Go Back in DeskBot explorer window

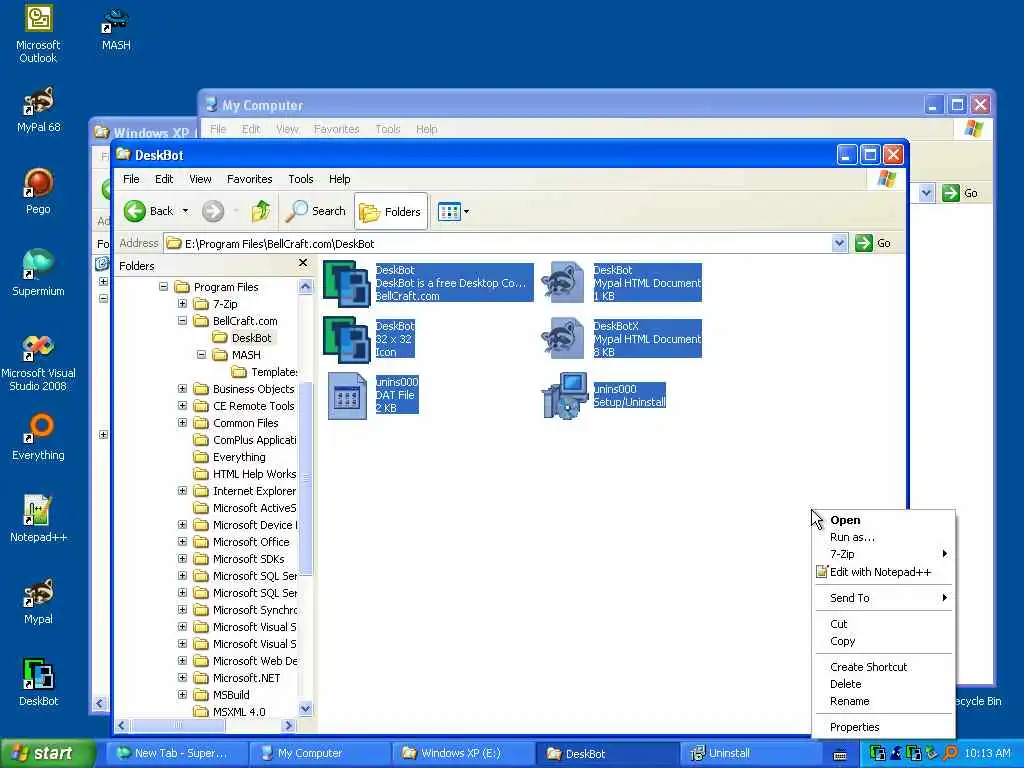coord(149,211)
